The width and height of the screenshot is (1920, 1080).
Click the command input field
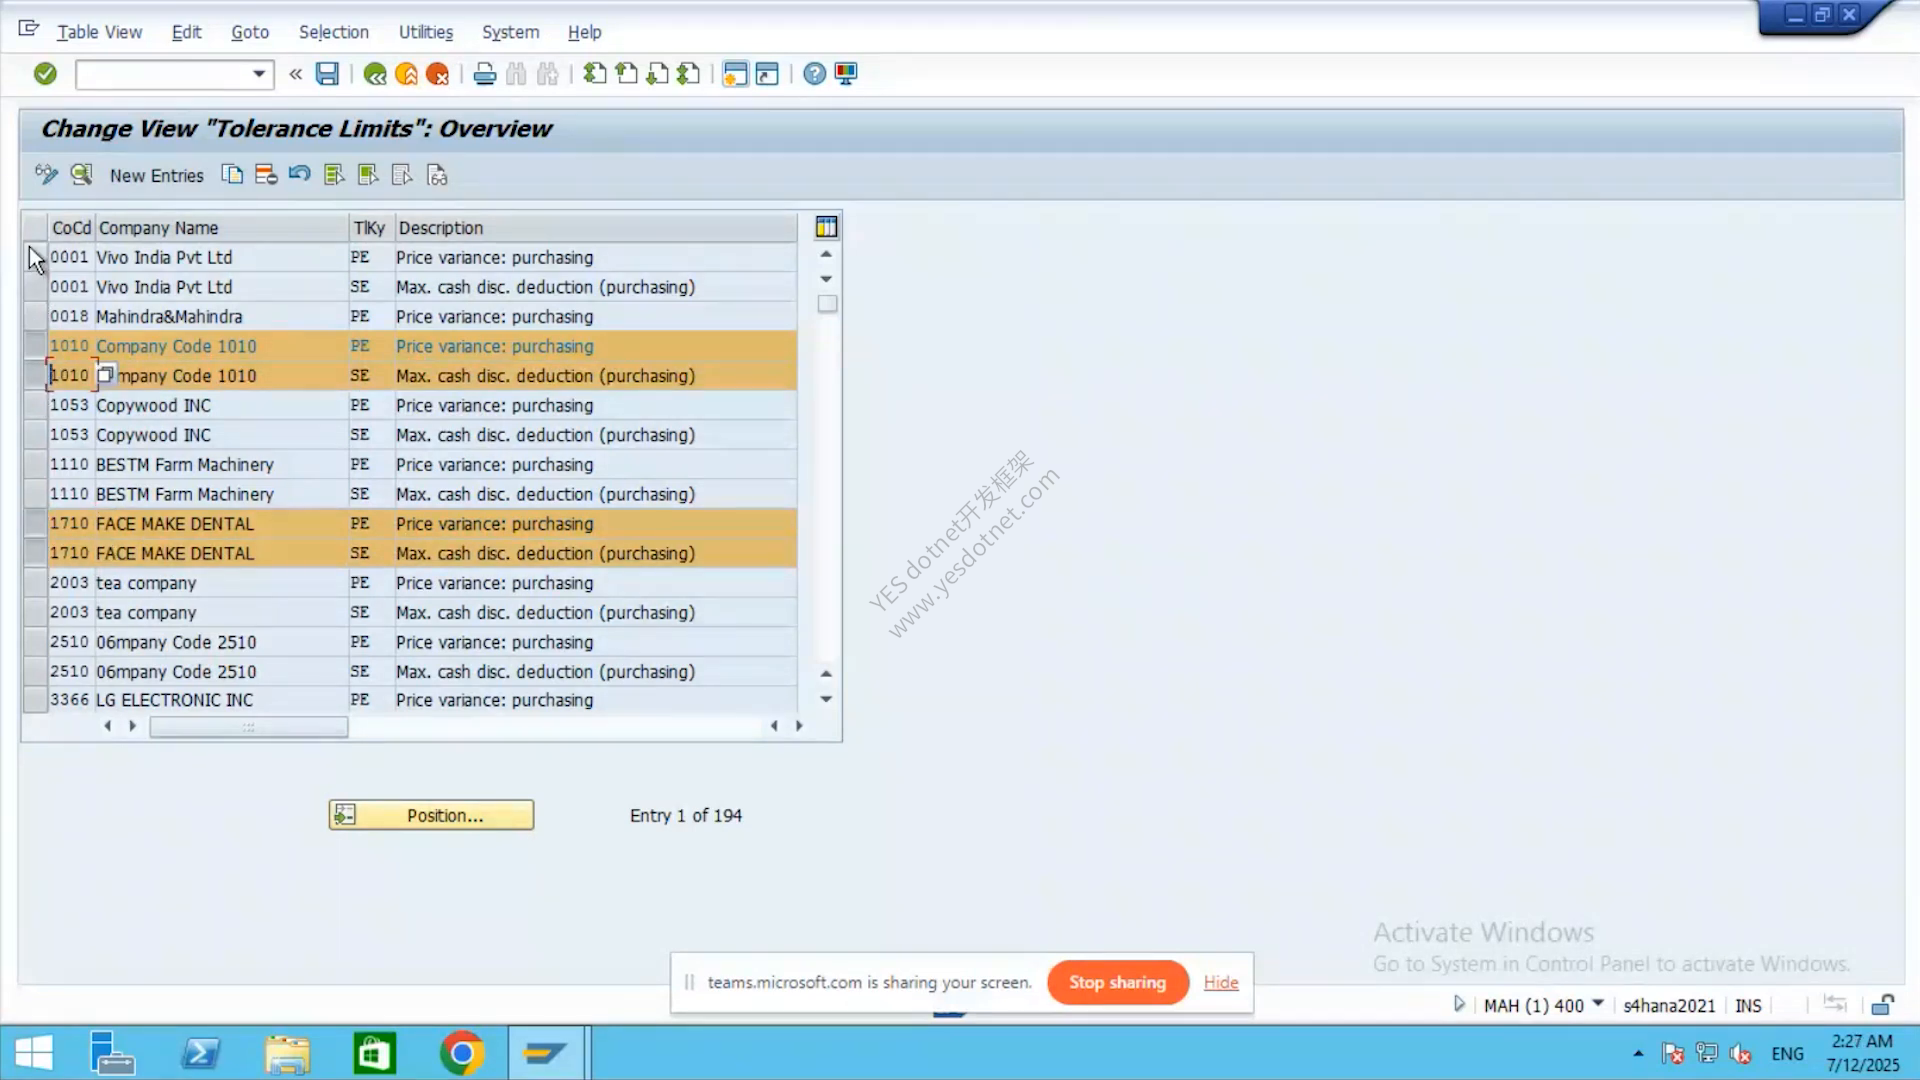click(163, 74)
